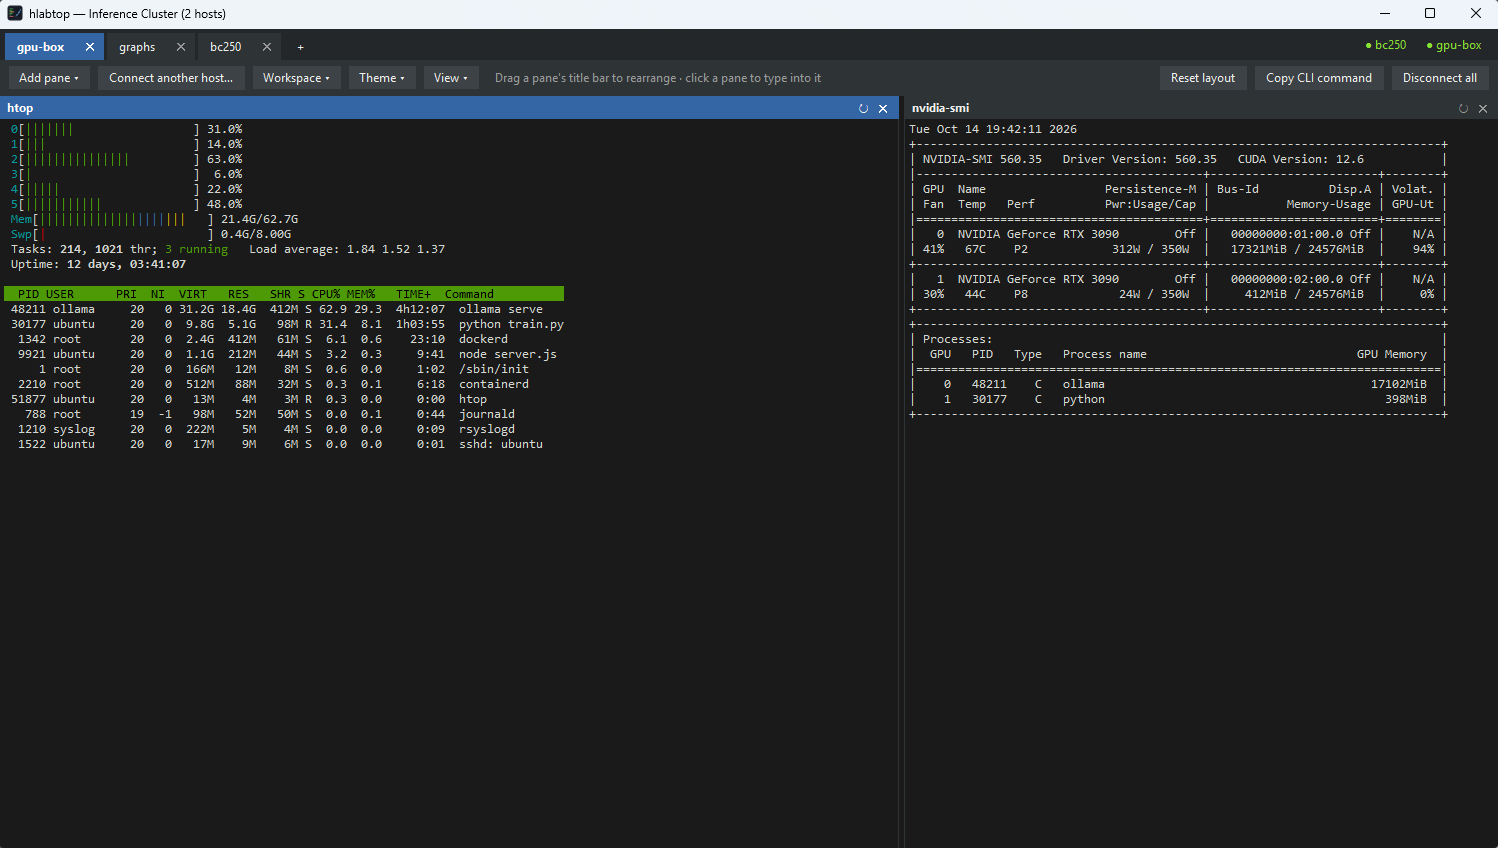Screen dimensions: 1498x848
Task: Click Reset layout button
Action: 1203,78
